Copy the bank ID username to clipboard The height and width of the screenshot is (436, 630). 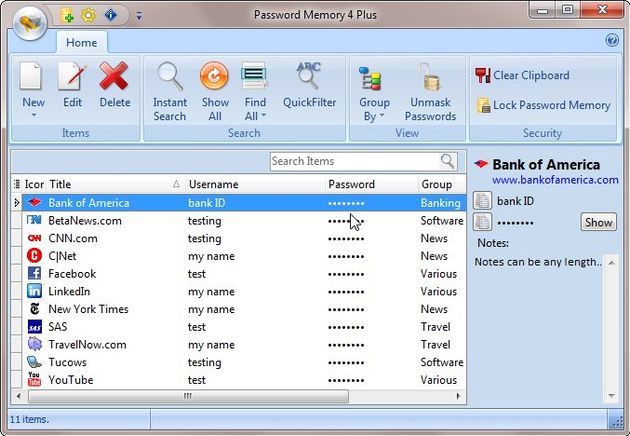(x=481, y=201)
